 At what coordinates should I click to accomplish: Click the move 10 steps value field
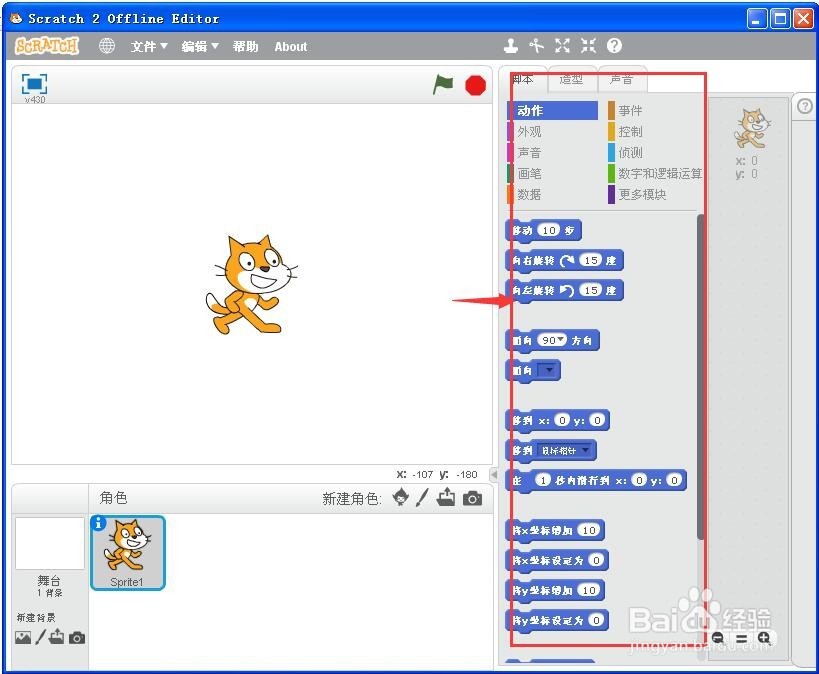(548, 230)
